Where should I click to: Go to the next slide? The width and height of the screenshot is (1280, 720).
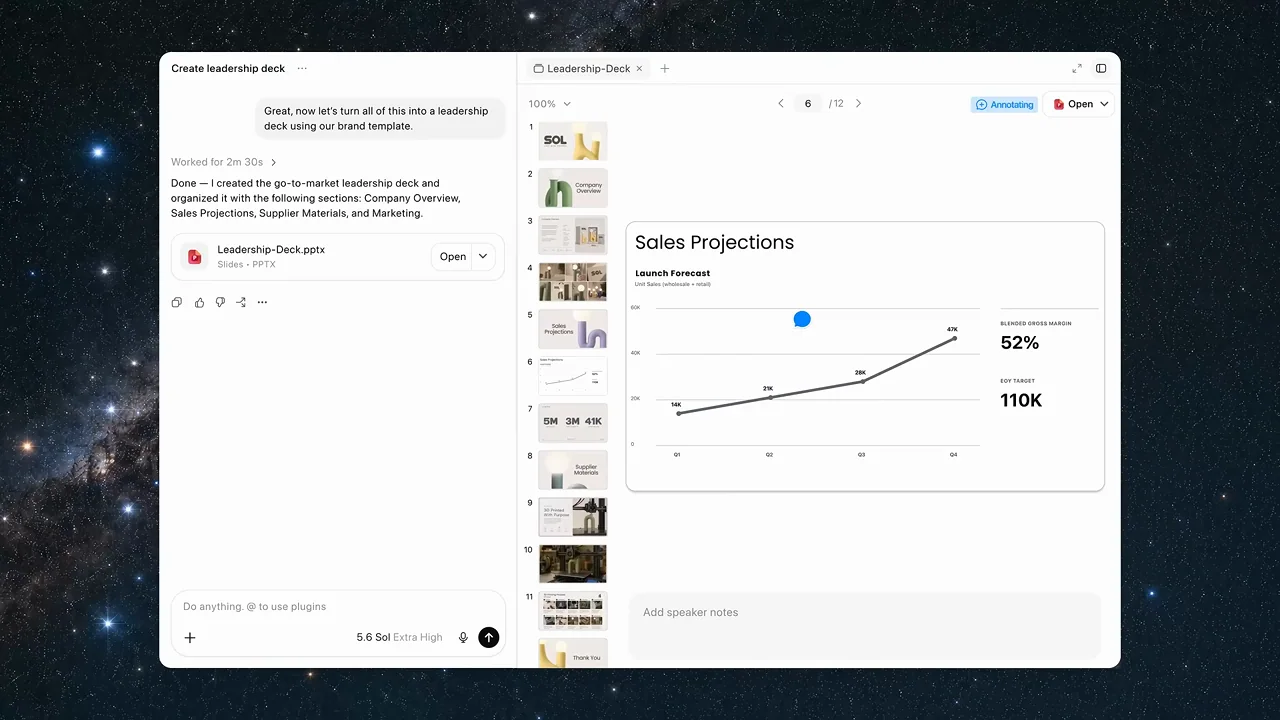(858, 104)
